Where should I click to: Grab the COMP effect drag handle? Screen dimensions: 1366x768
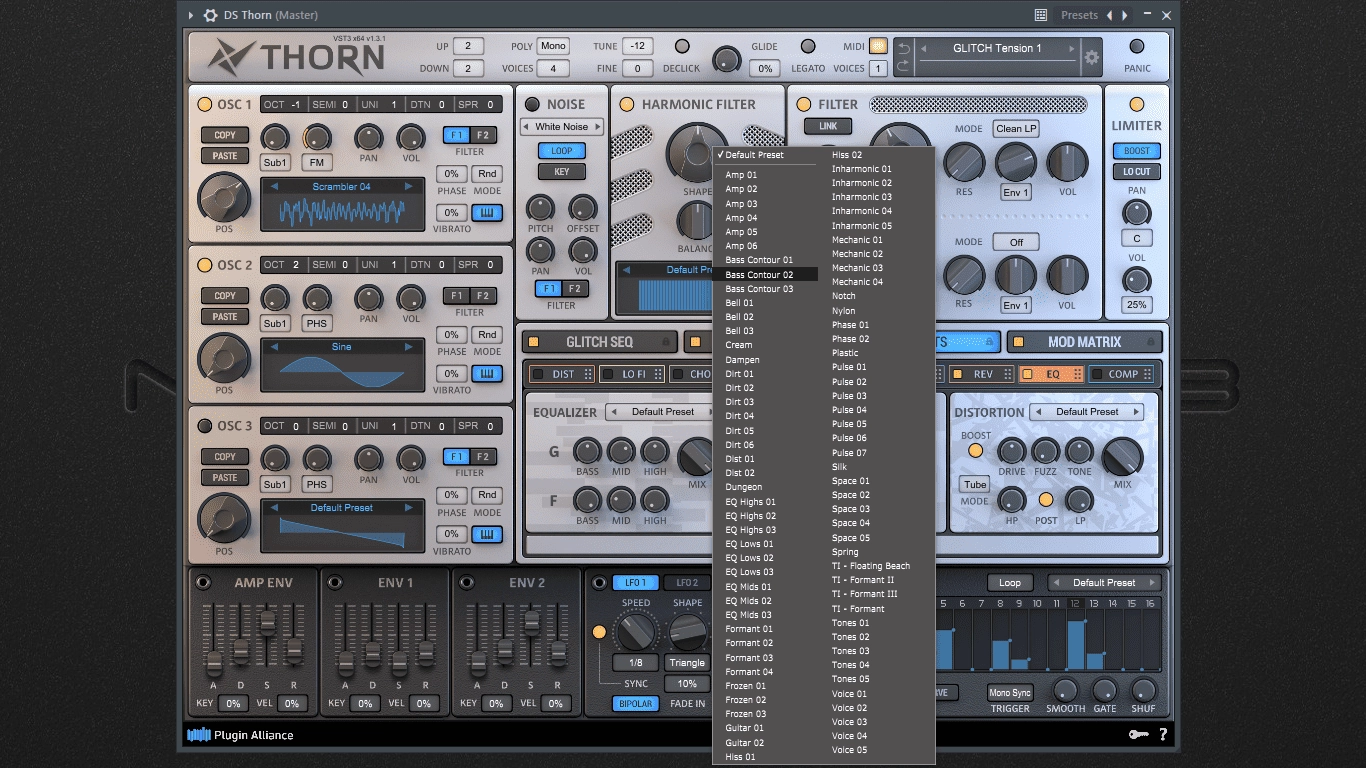[x=1149, y=374]
